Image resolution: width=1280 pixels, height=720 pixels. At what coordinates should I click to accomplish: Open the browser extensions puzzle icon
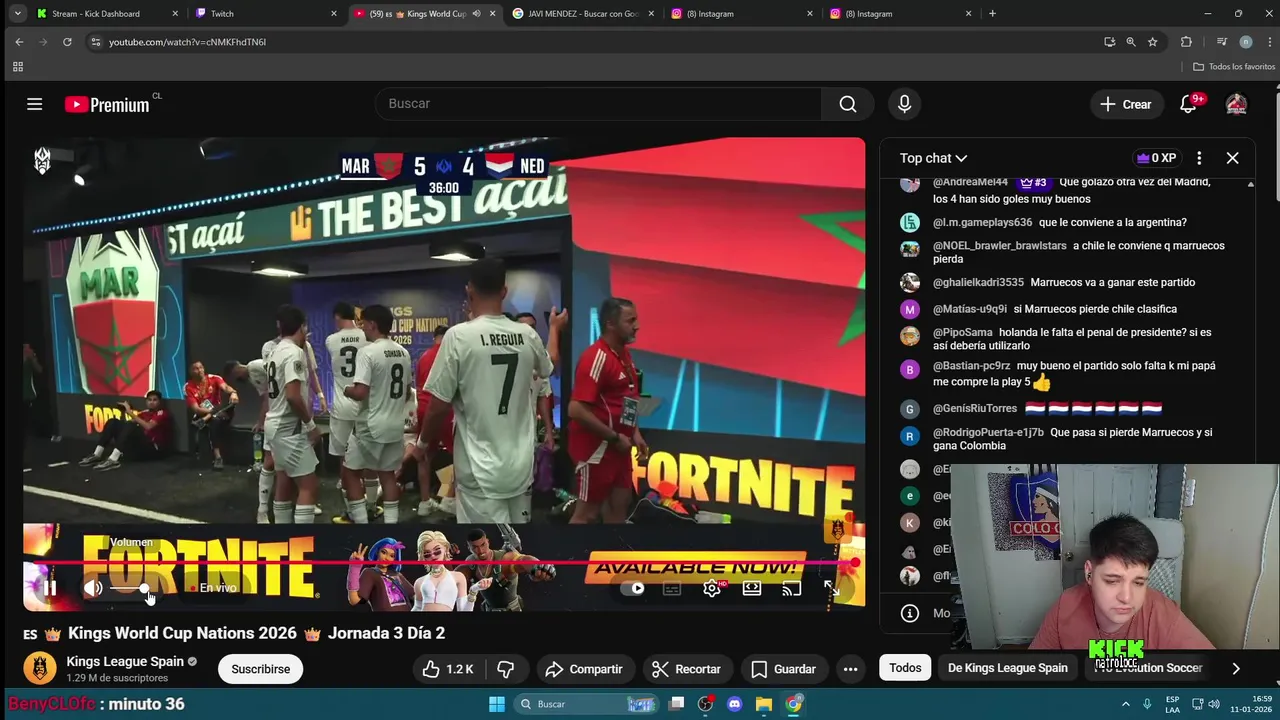(1186, 42)
